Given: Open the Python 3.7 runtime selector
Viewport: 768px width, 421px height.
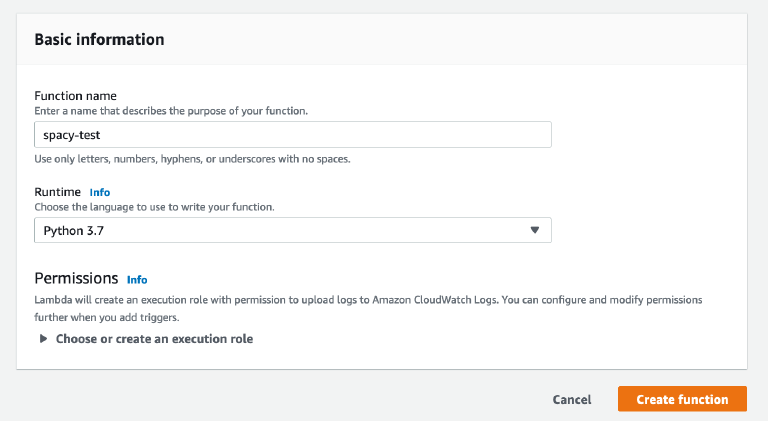Looking at the screenshot, I should pos(292,230).
